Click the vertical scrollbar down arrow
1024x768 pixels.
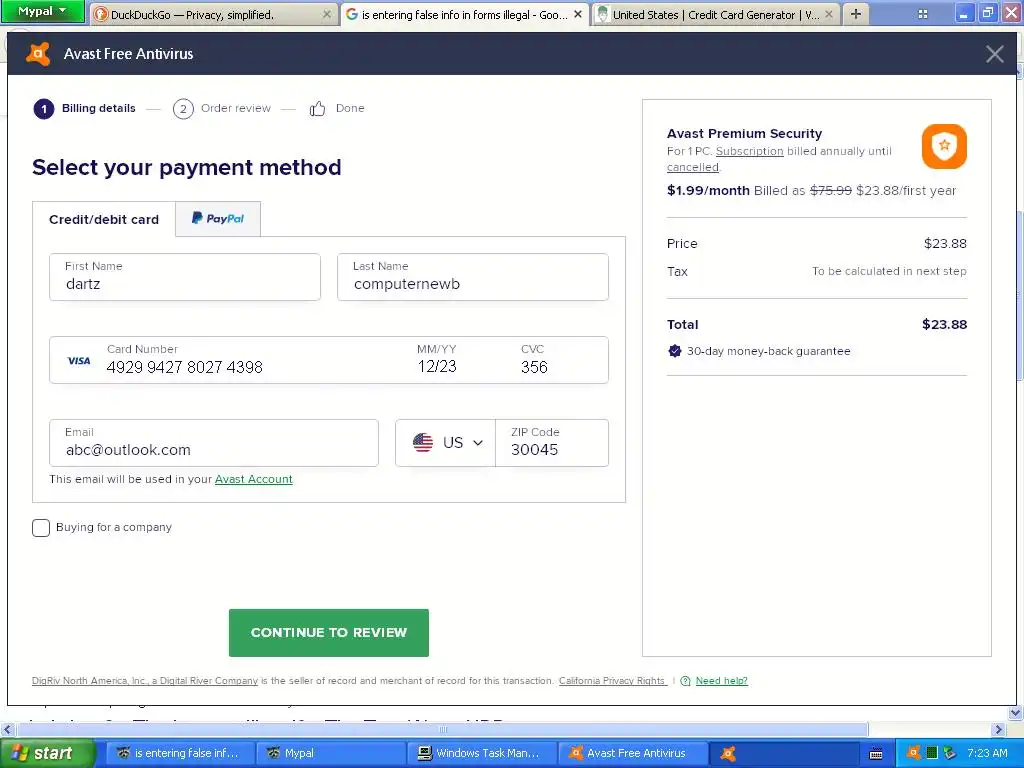[x=1016, y=712]
